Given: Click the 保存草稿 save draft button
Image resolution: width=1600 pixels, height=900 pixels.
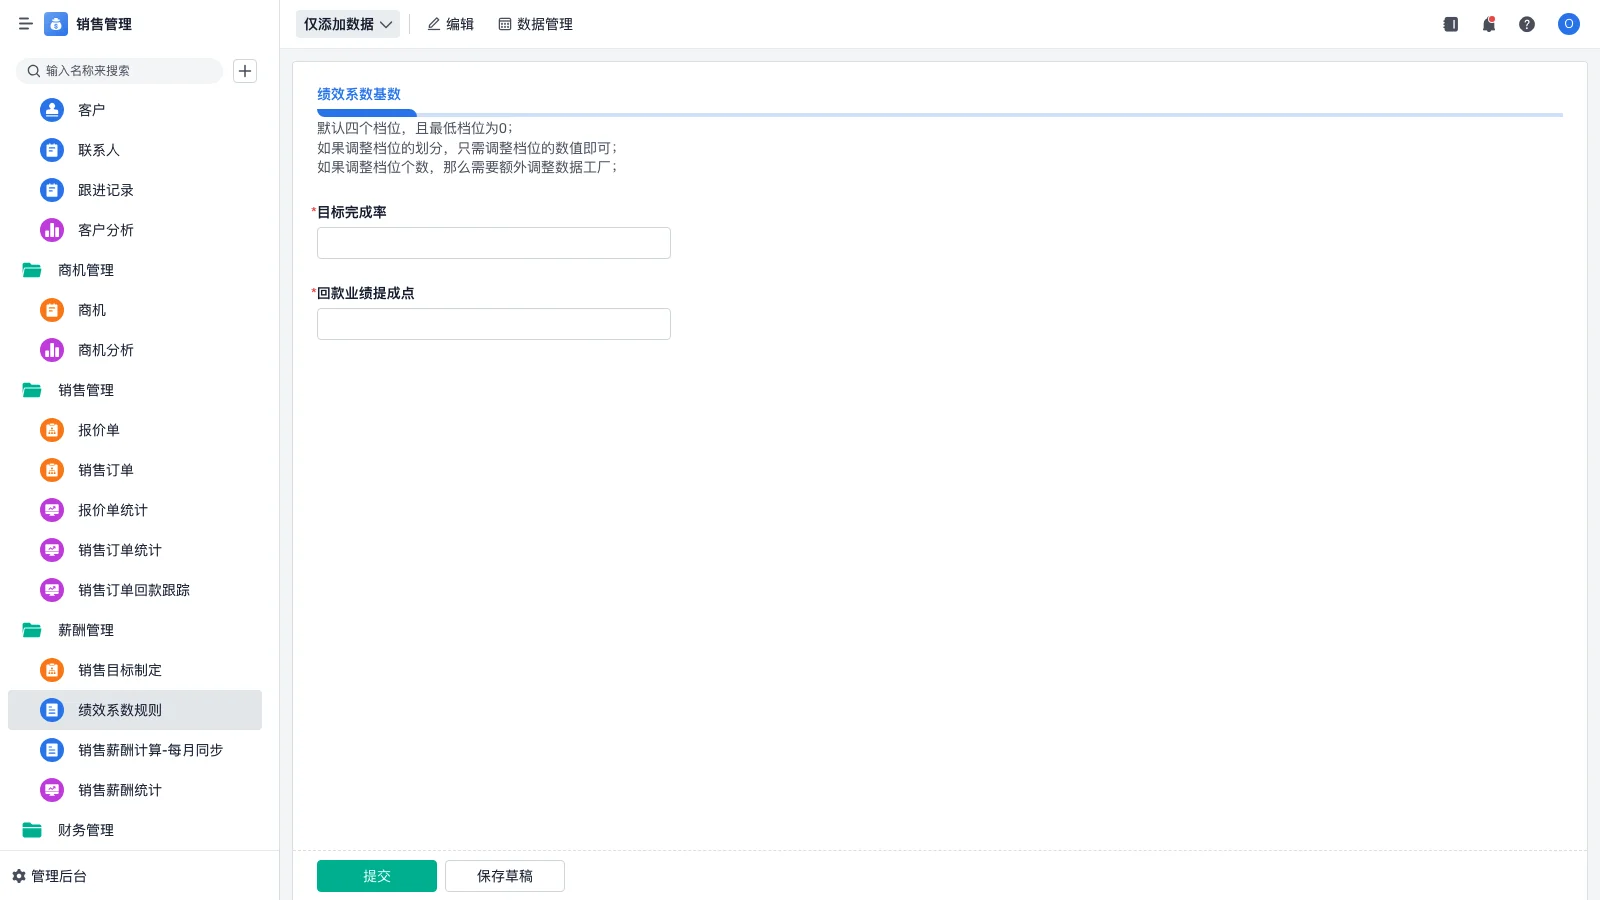Looking at the screenshot, I should pos(504,875).
